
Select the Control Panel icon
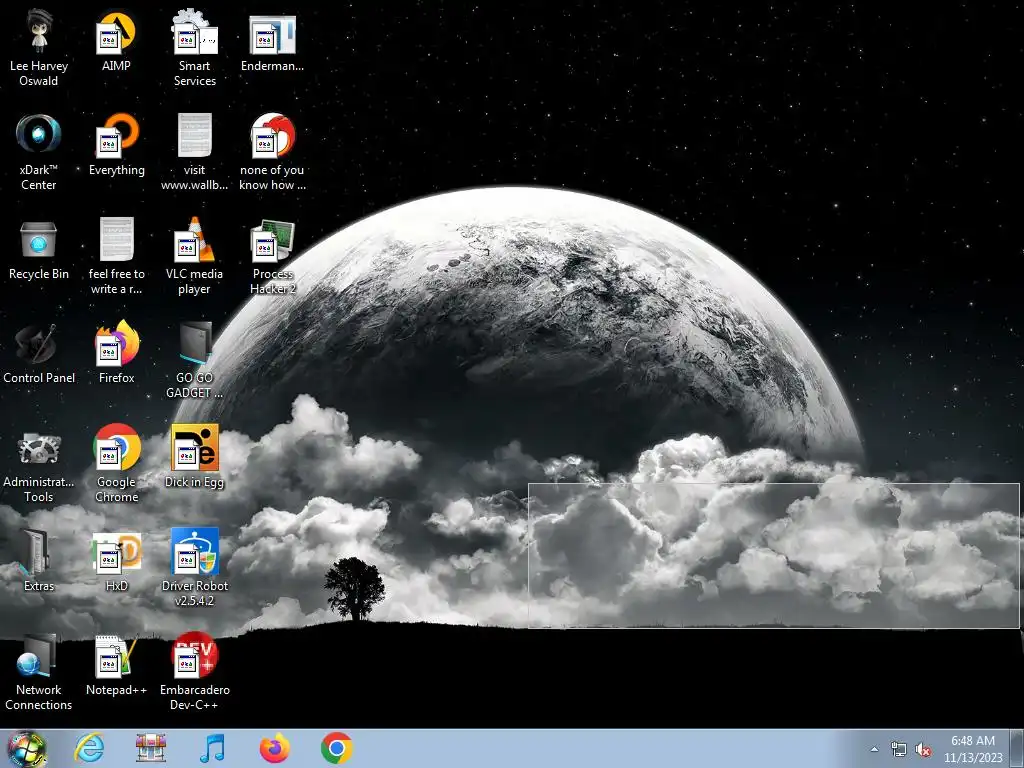[x=39, y=352]
